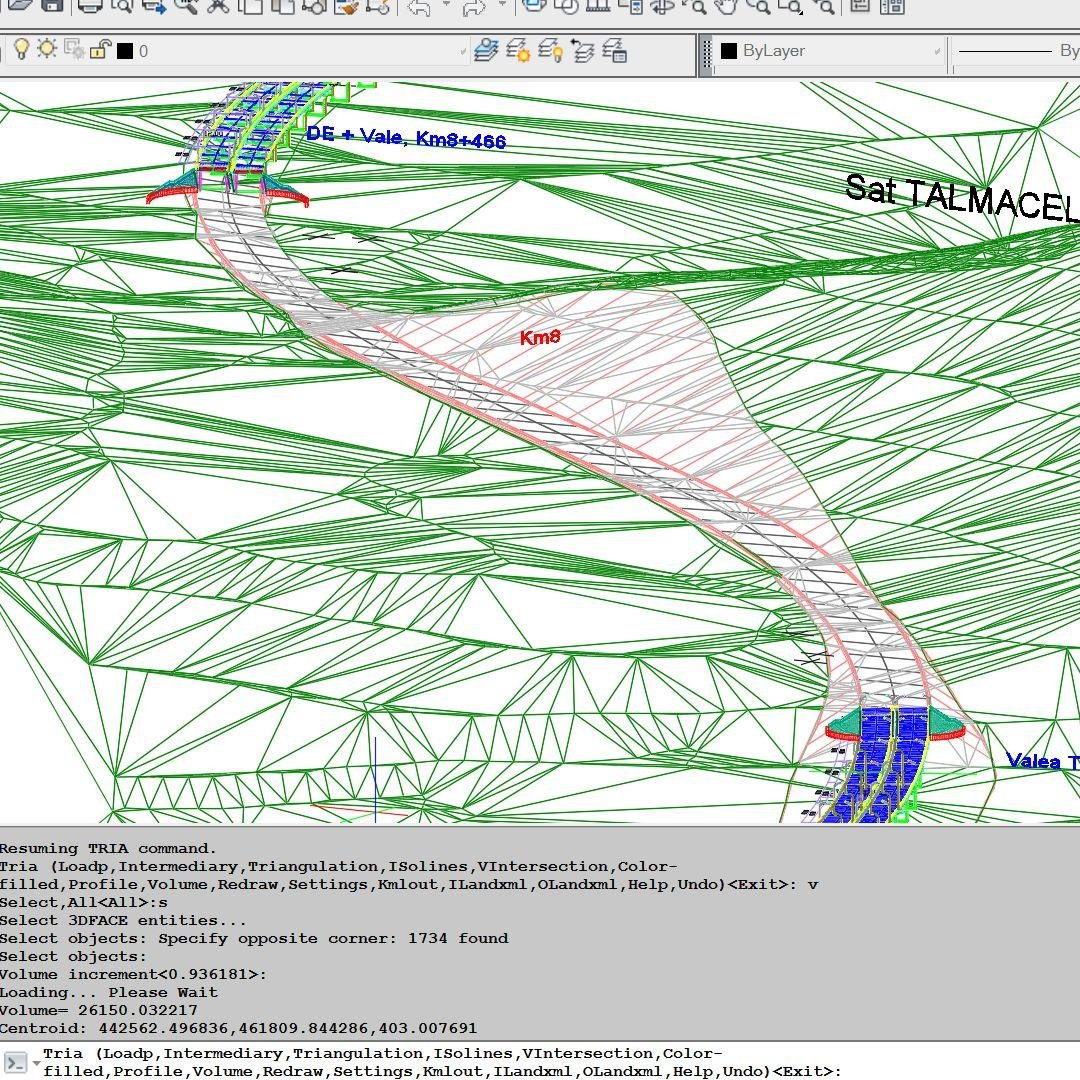The height and width of the screenshot is (1080, 1080).
Task: Open the Properties palette icon
Action: [x=860, y=9]
